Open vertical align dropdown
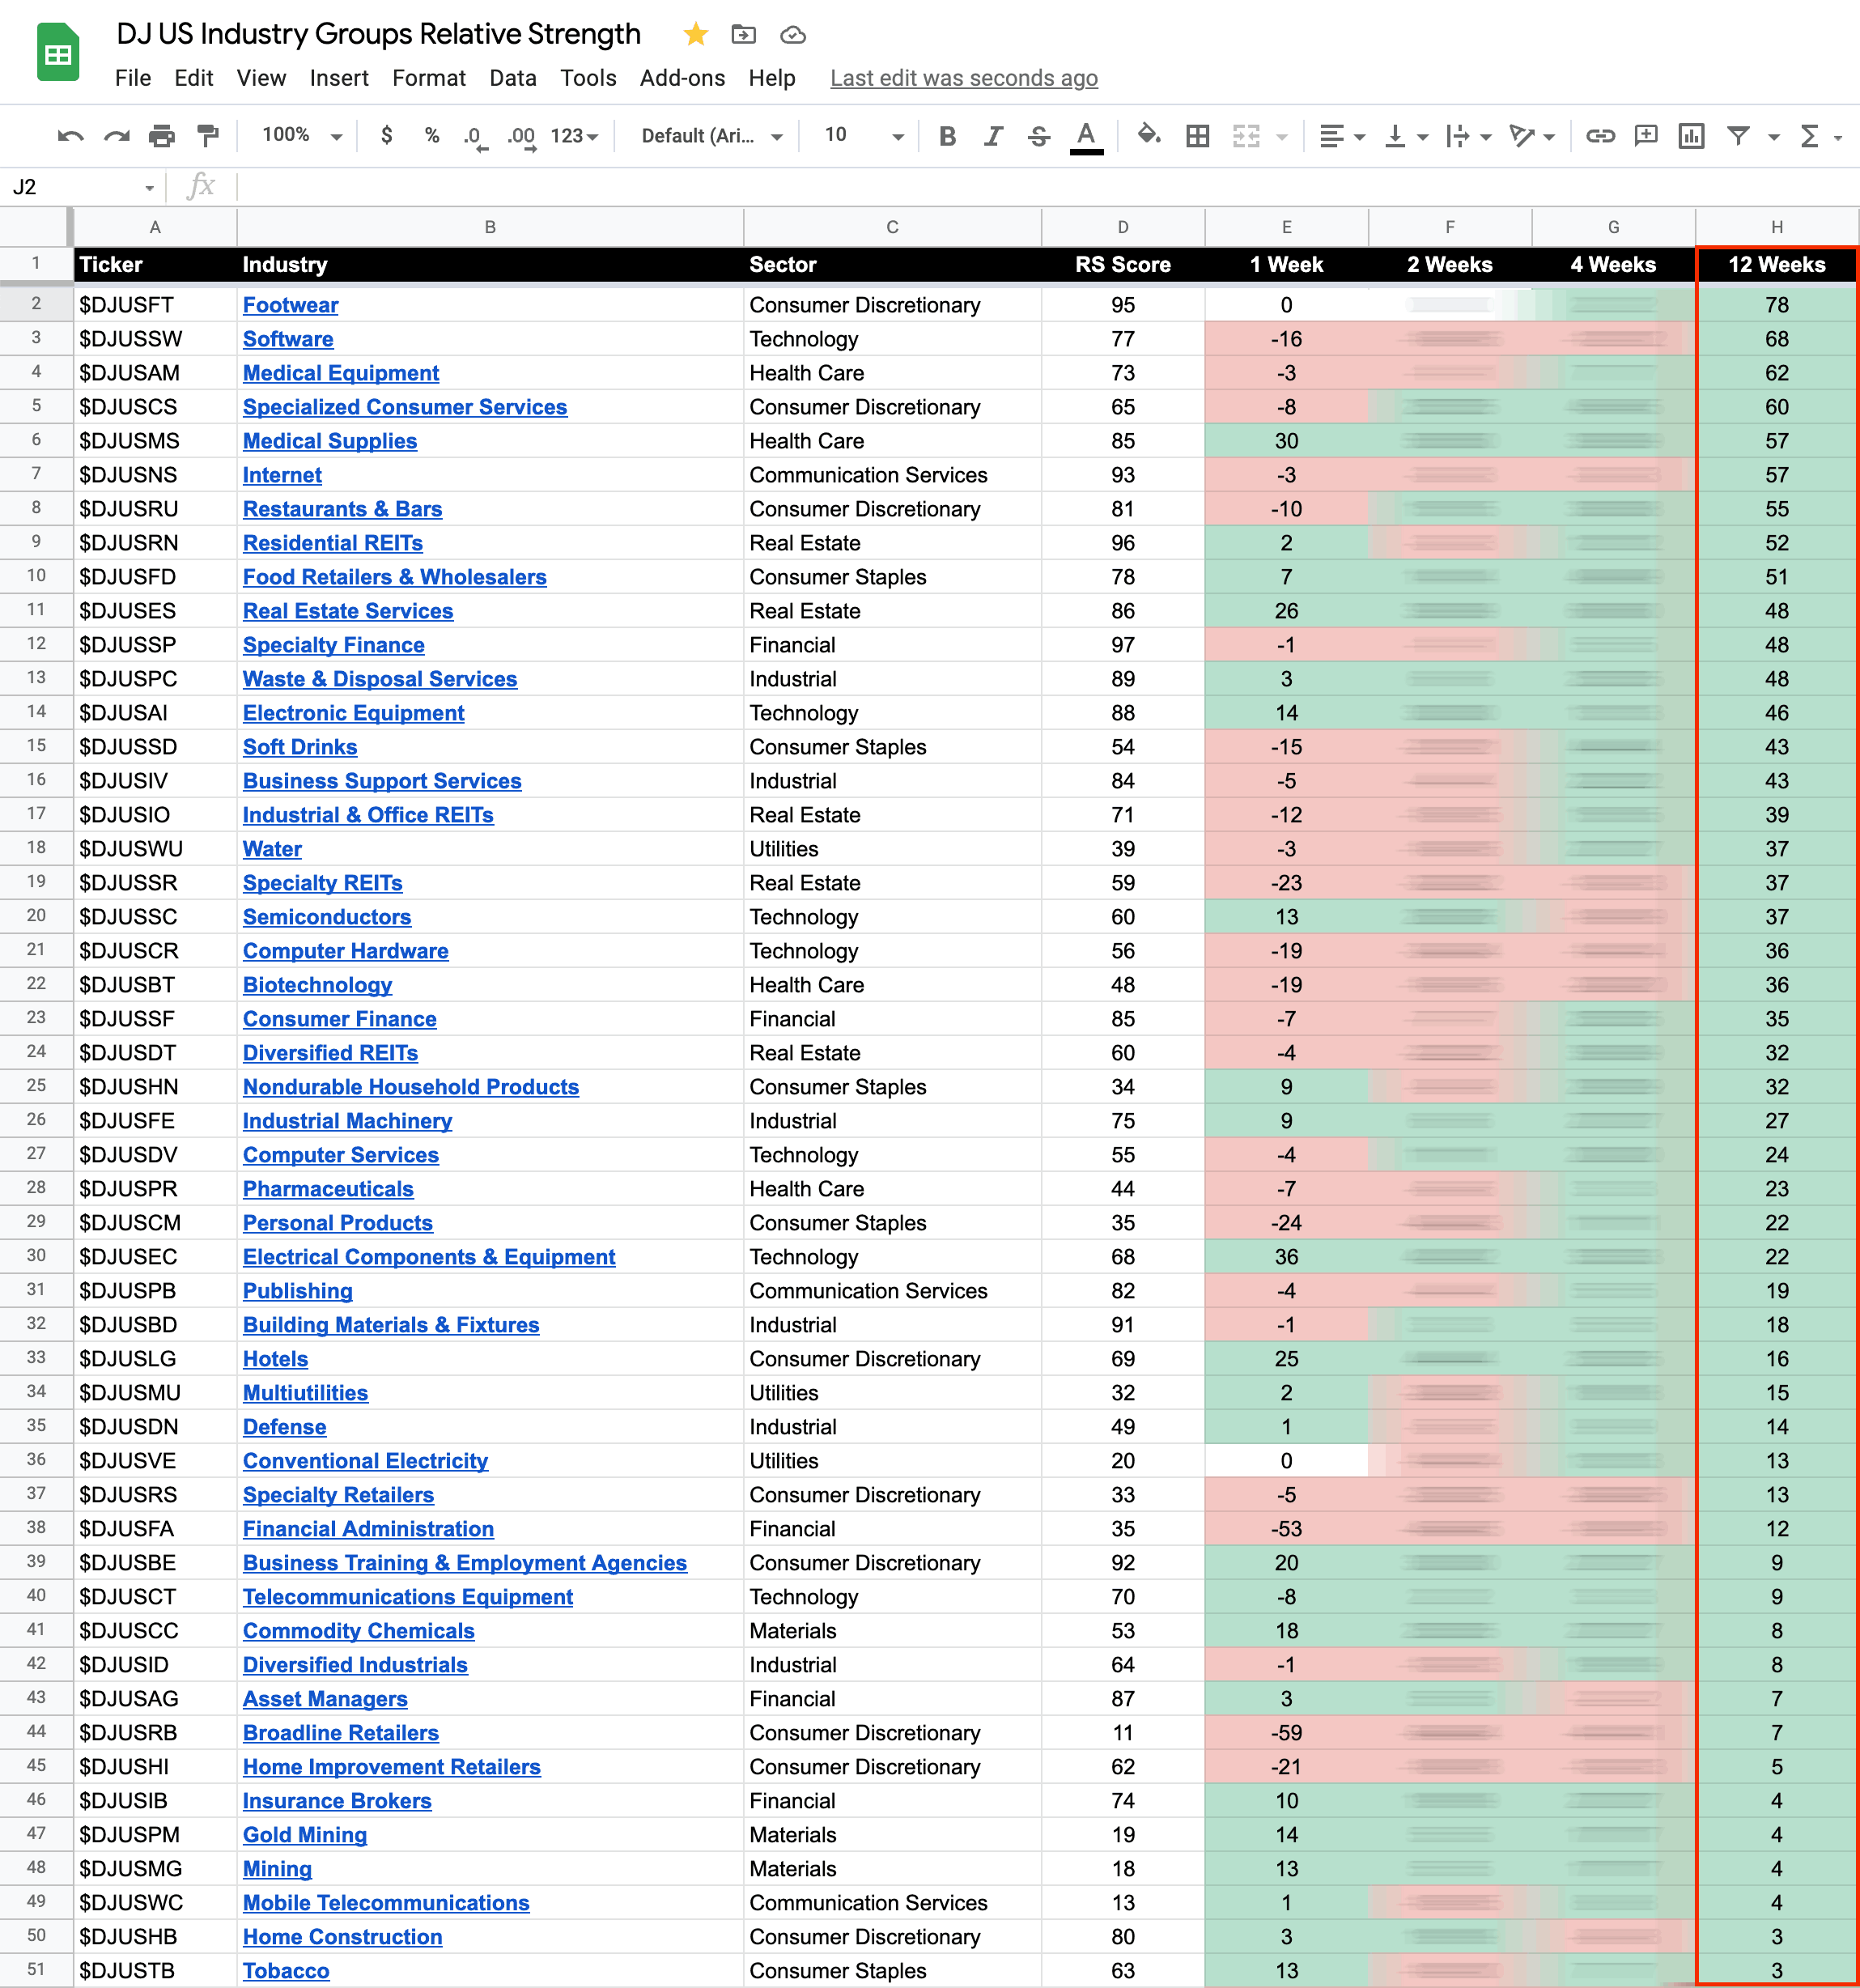 1406,136
